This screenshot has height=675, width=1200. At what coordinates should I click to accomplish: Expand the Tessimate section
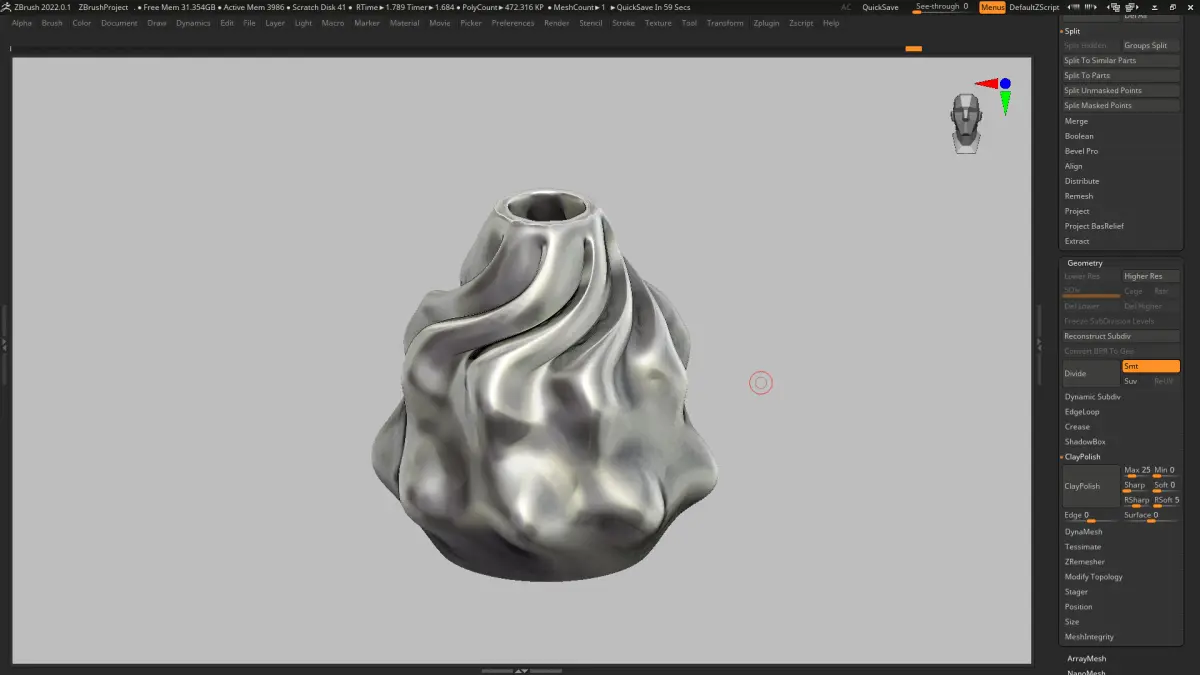1083,547
